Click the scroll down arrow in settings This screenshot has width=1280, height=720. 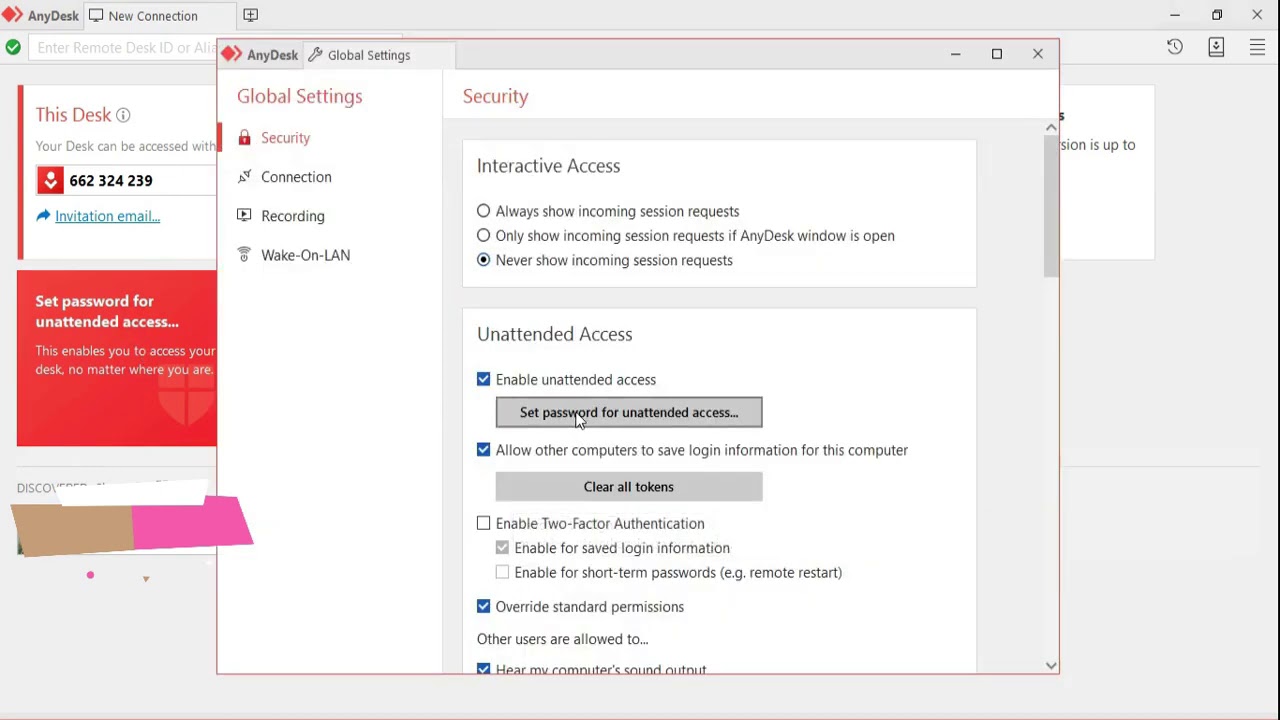(x=1051, y=665)
